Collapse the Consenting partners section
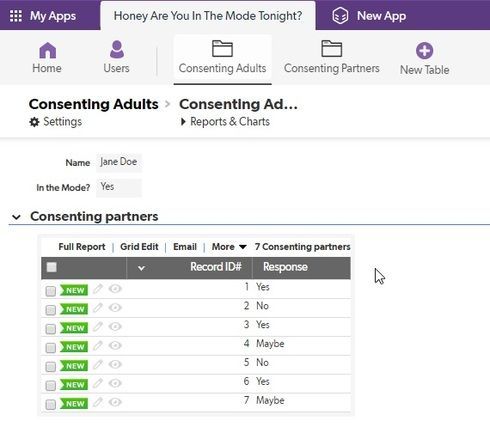Image resolution: width=490 pixels, height=433 pixels. (x=16, y=217)
